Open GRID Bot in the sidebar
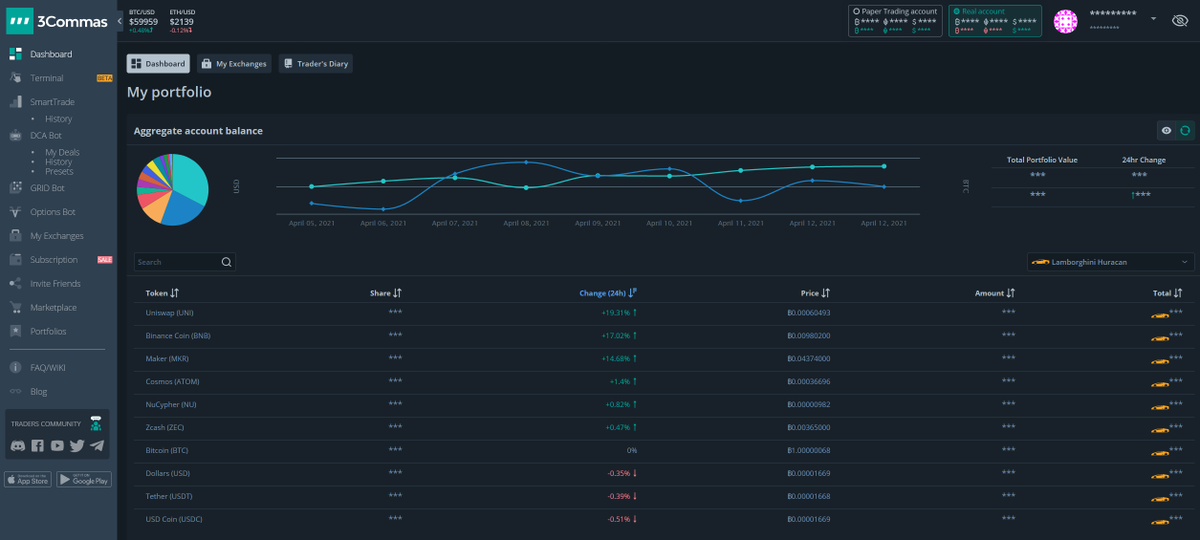The image size is (1200, 540). 47,188
